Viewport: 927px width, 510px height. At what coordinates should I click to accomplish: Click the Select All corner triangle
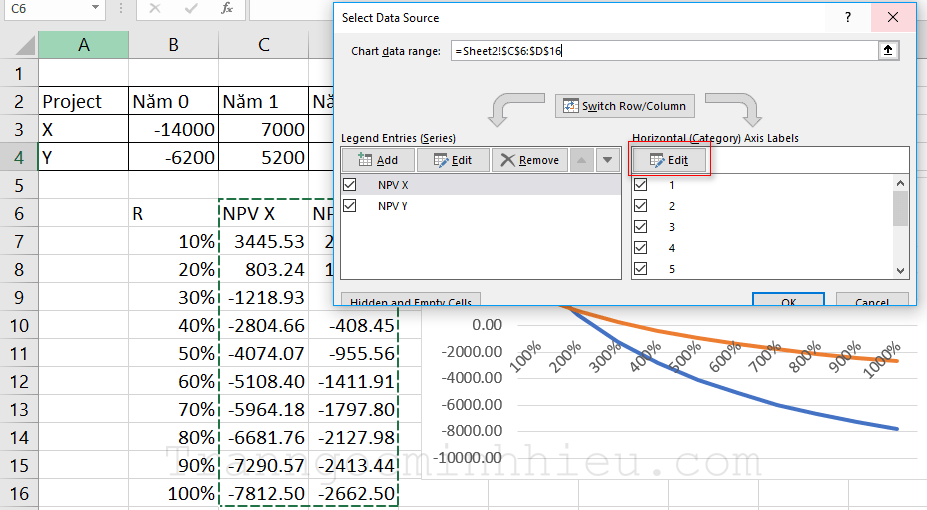tap(19, 45)
